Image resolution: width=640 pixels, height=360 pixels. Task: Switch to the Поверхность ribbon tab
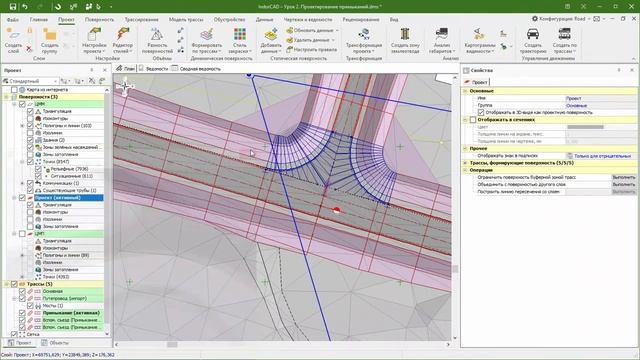pyautogui.click(x=99, y=19)
